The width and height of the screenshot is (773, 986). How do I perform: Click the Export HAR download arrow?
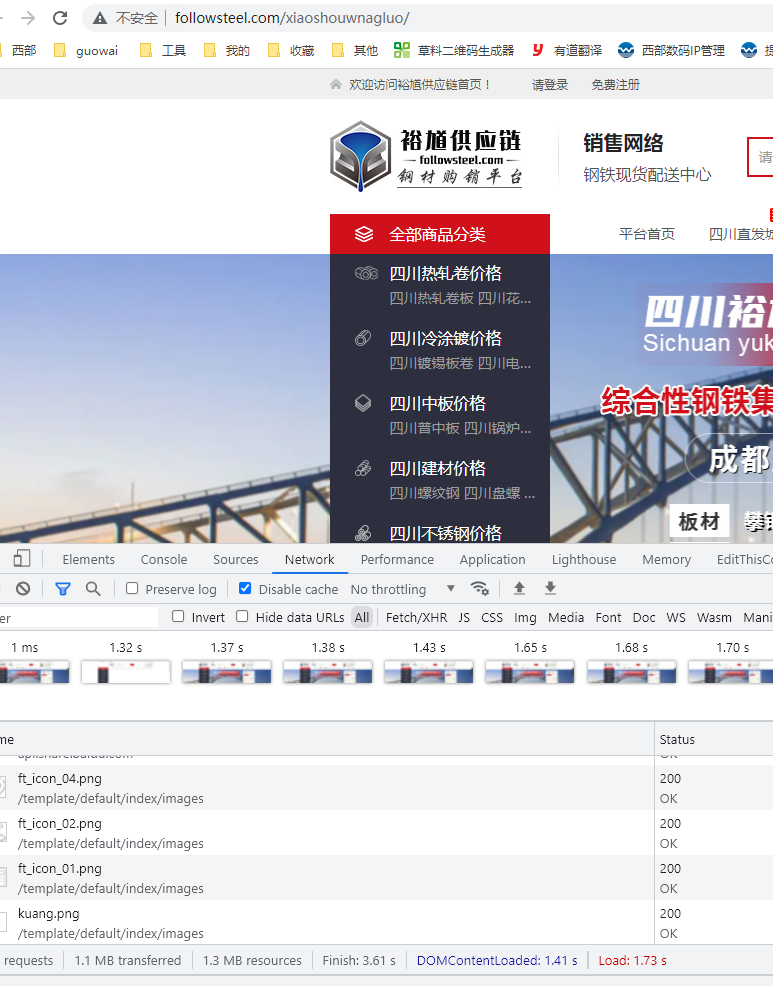550,589
